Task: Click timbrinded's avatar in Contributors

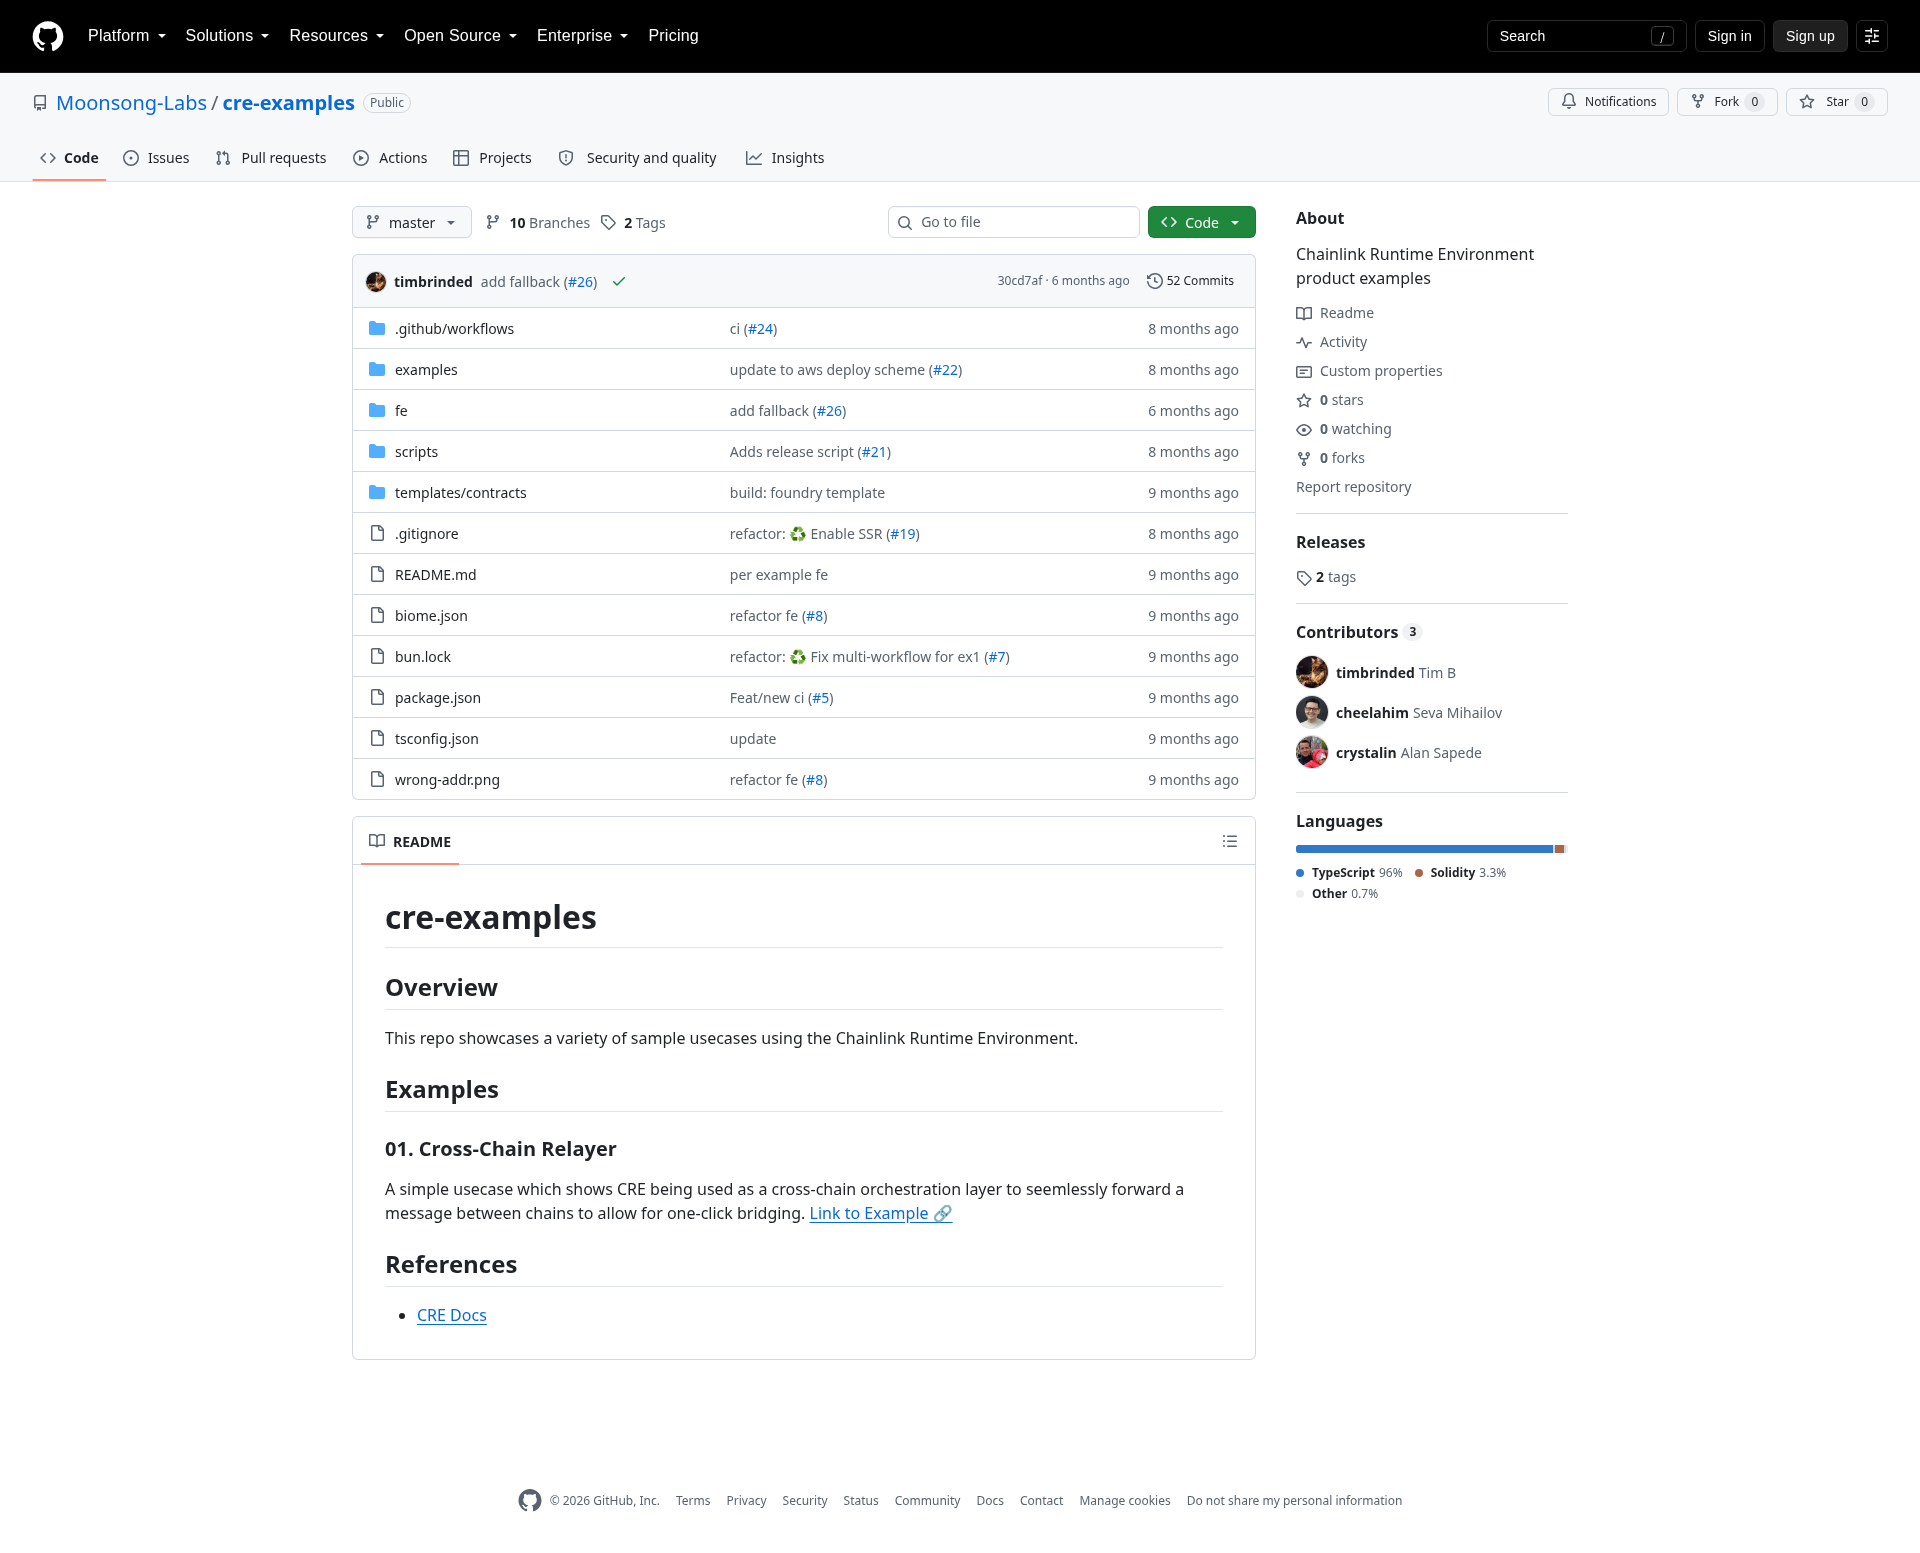Action: [1312, 672]
